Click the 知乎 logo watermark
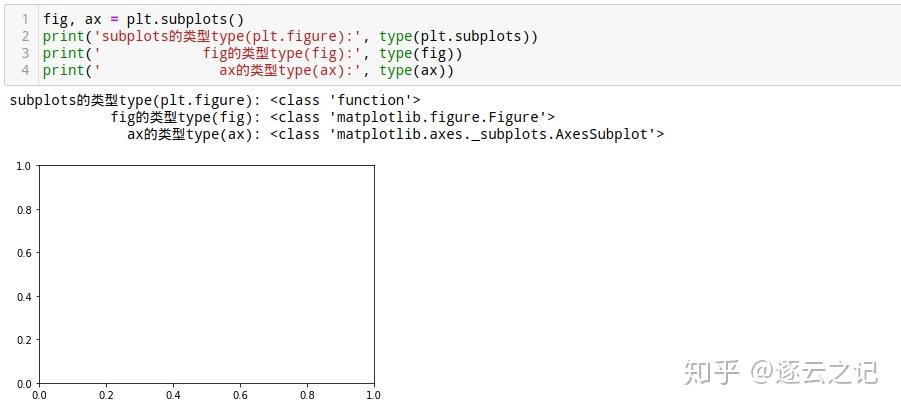This screenshot has height=409, width=901. (711, 372)
